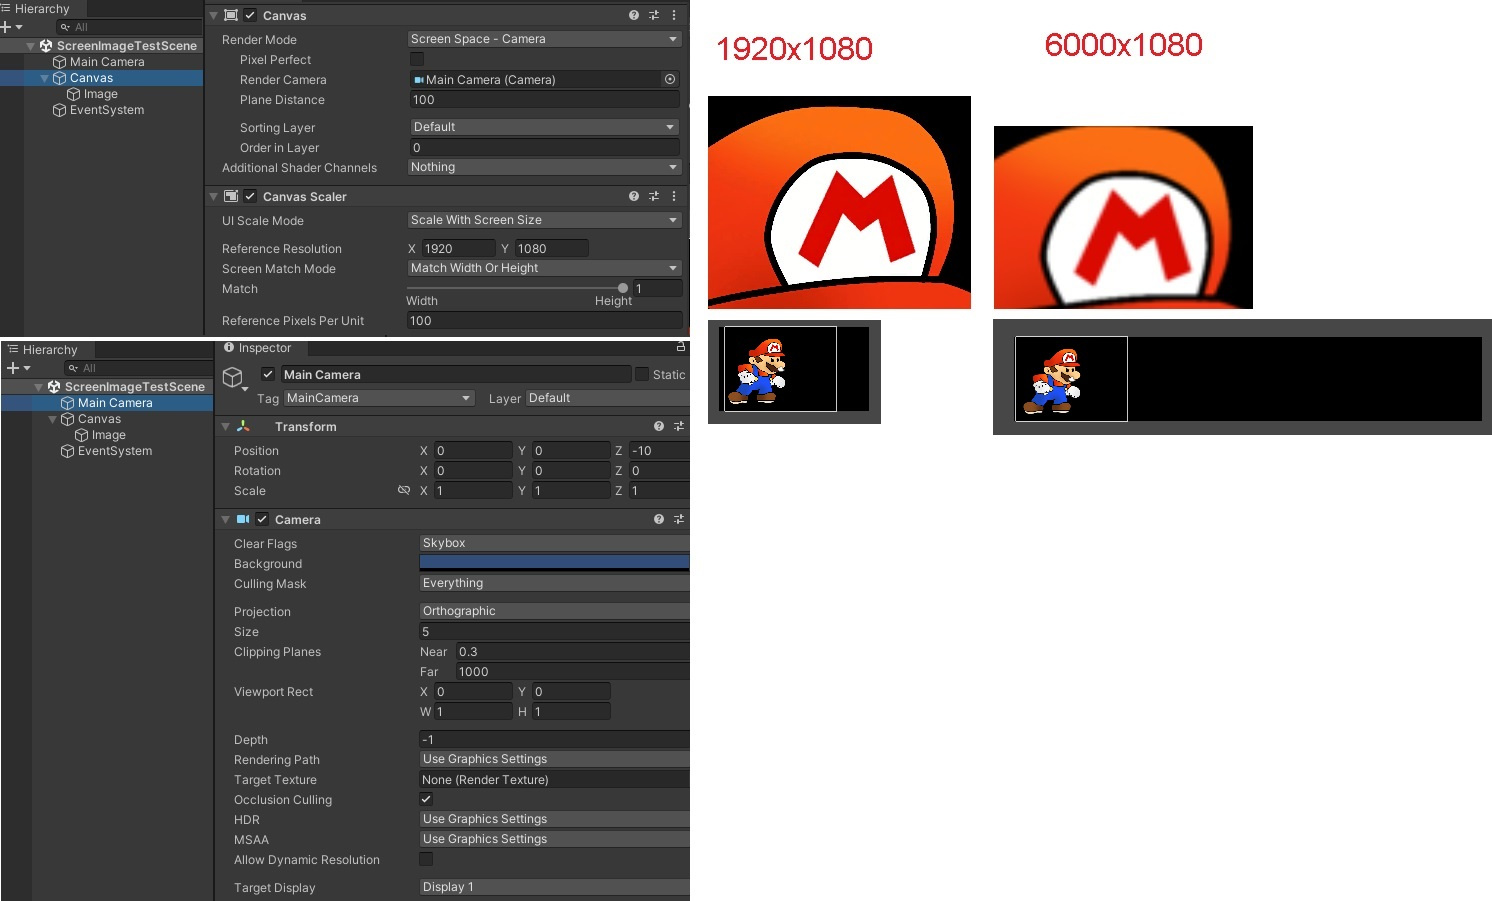Click the Transform component icon
Image resolution: width=1492 pixels, height=901 pixels.
243,426
